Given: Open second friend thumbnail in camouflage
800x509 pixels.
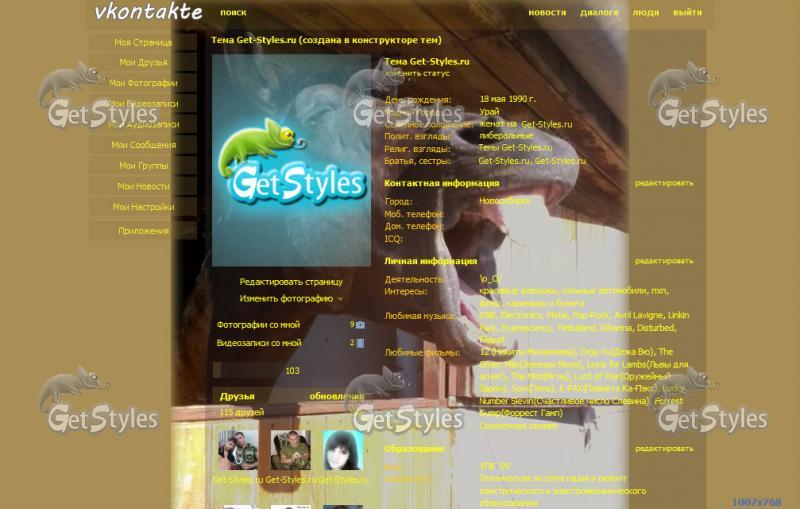Looking at the screenshot, I should tap(291, 450).
